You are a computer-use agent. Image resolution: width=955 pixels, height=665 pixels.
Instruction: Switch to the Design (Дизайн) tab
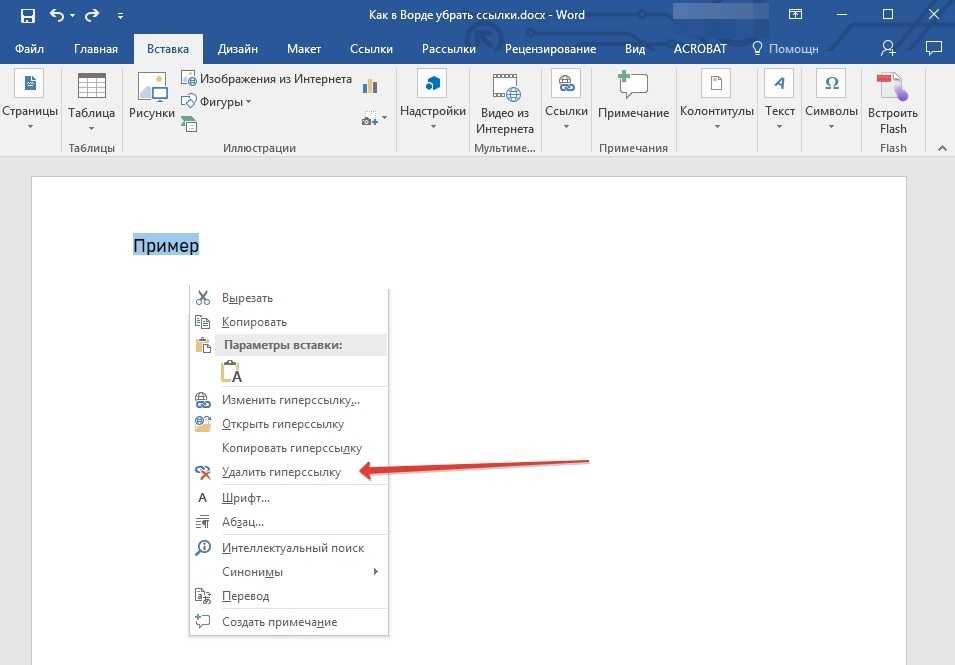click(x=237, y=48)
